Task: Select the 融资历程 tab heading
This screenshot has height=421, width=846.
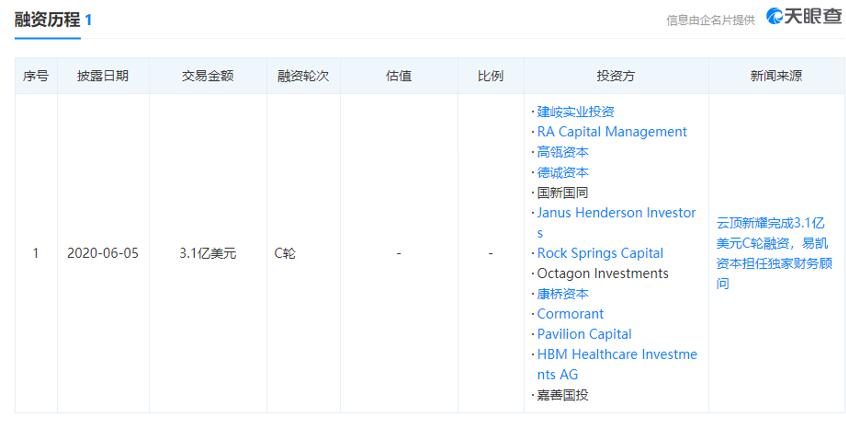Action: (47, 21)
